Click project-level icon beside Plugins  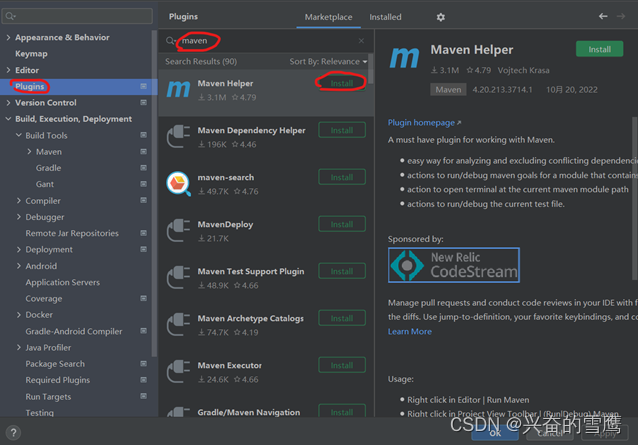[144, 86]
